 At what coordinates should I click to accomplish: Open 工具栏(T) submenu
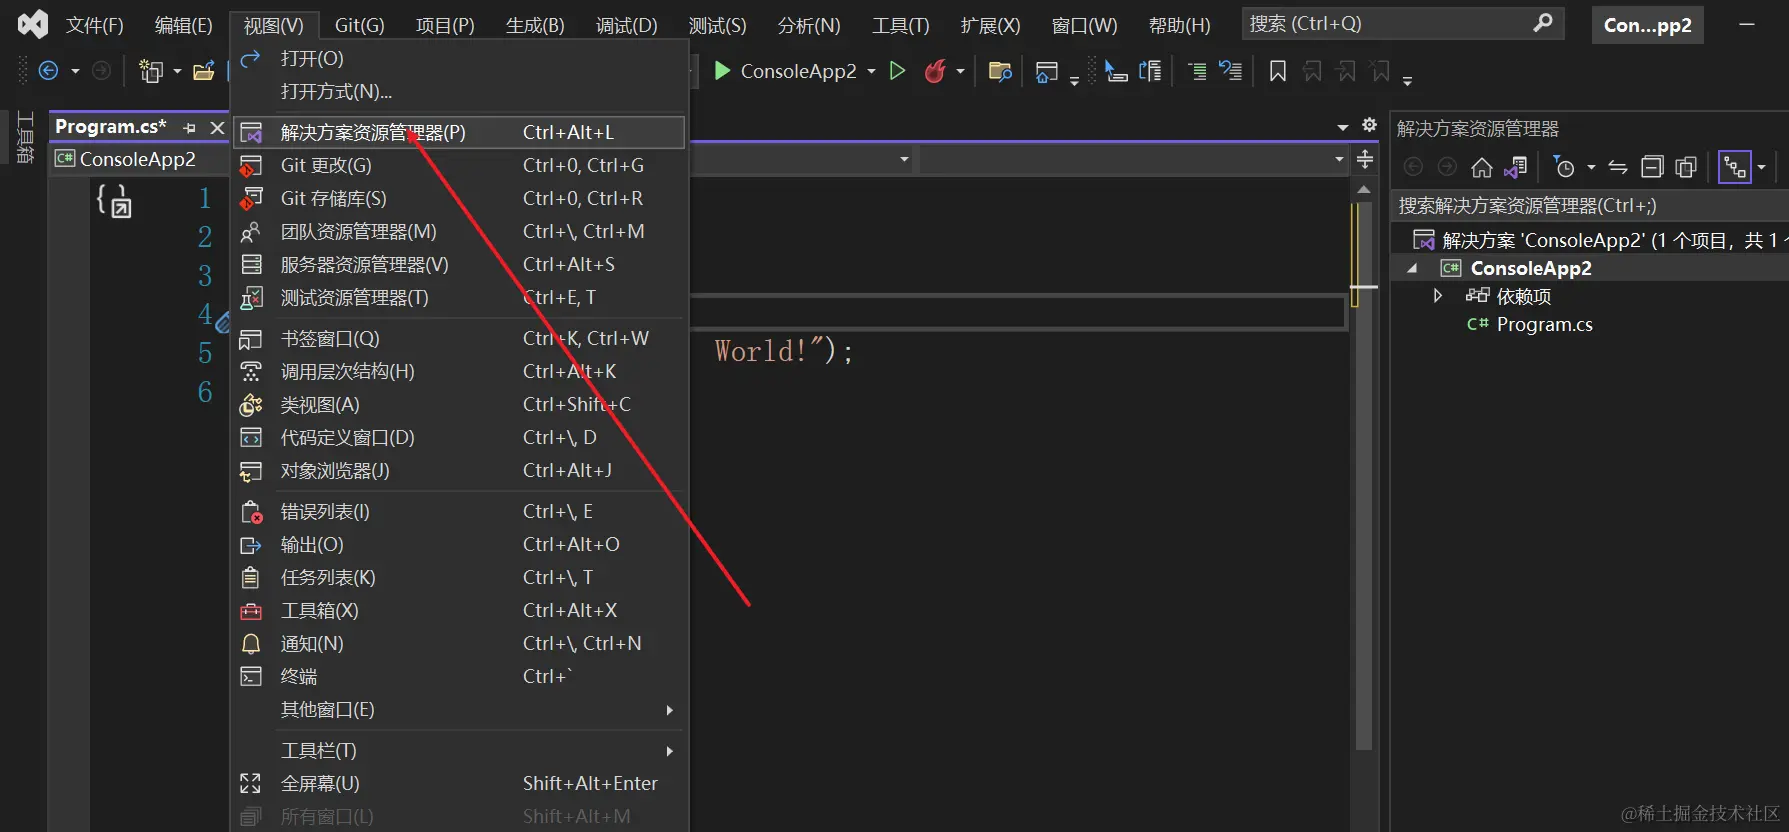coord(459,751)
